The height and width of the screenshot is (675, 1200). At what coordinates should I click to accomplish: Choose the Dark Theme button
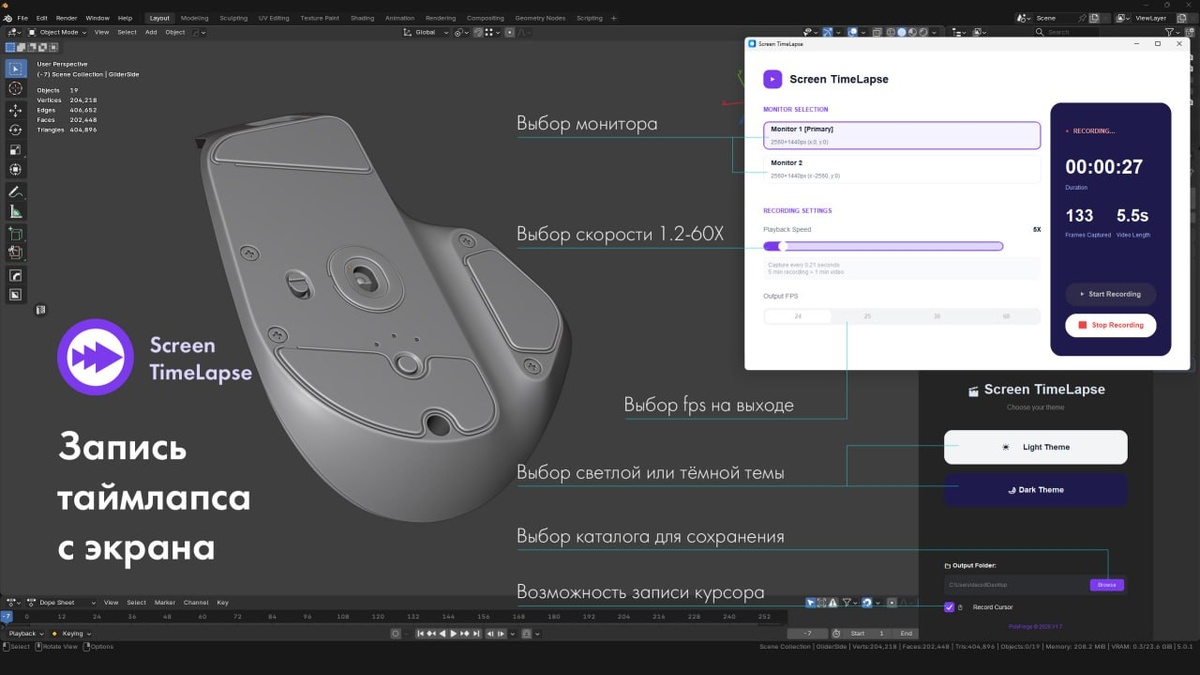pos(1036,490)
